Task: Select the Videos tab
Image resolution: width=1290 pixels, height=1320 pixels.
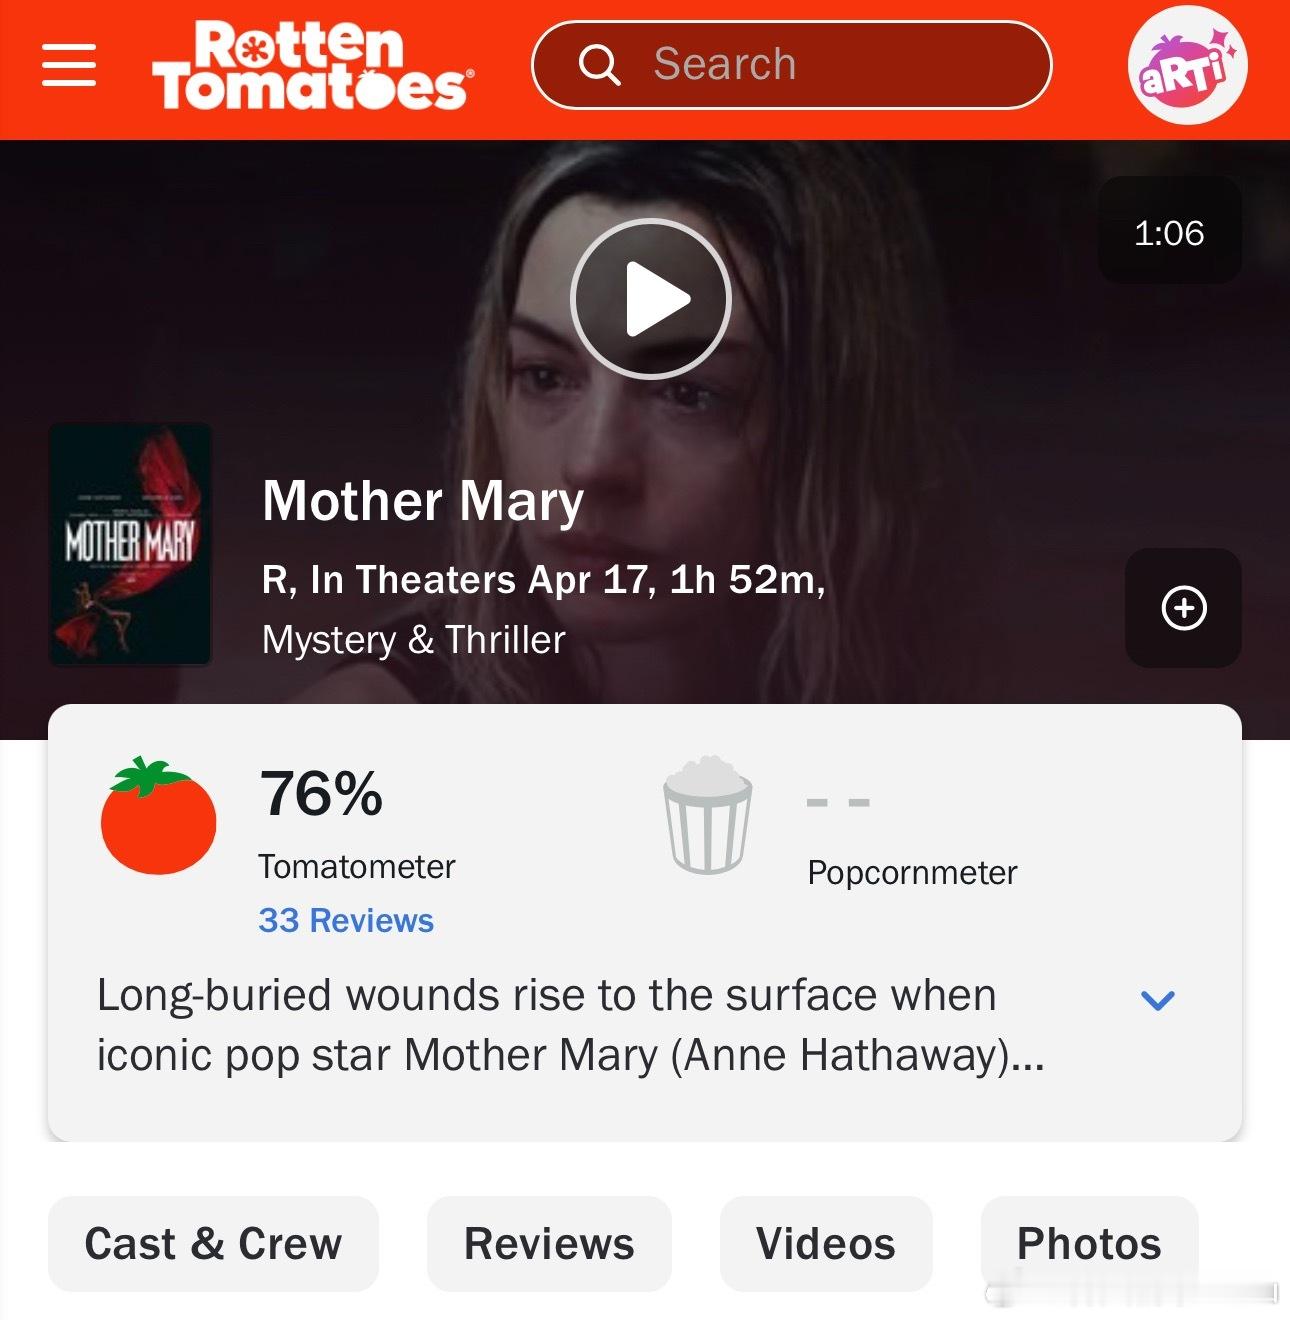Action: tap(826, 1243)
